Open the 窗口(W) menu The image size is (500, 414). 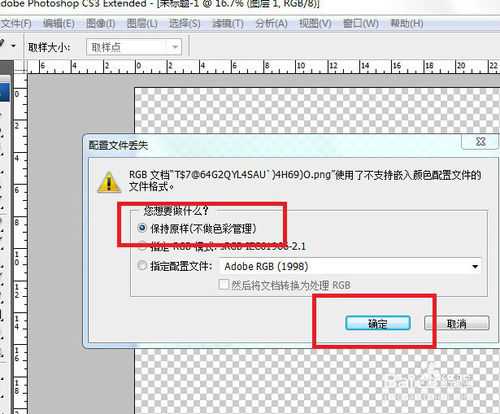pyautogui.click(x=361, y=24)
